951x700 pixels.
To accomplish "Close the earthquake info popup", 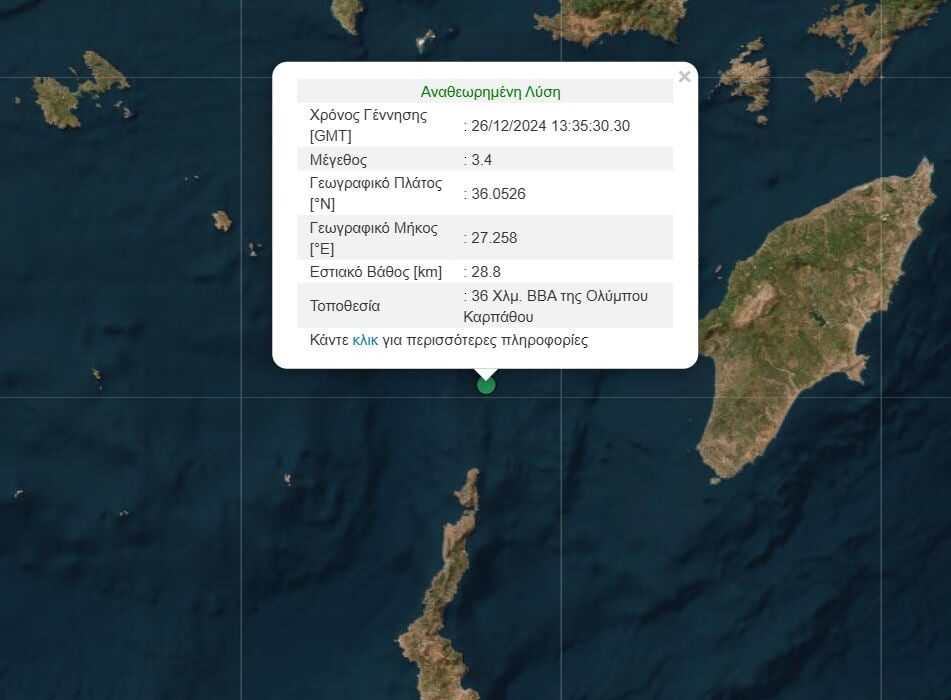I will [x=684, y=76].
